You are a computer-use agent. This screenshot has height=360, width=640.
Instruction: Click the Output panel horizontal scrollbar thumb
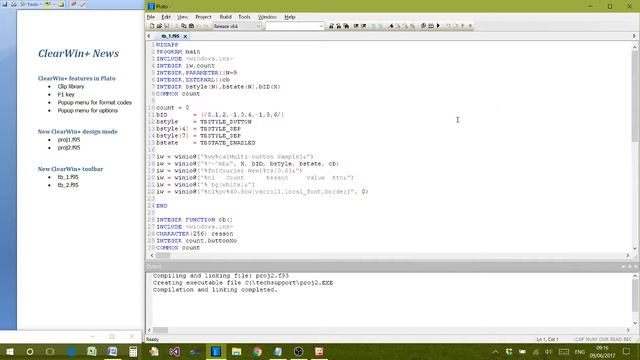(160, 330)
